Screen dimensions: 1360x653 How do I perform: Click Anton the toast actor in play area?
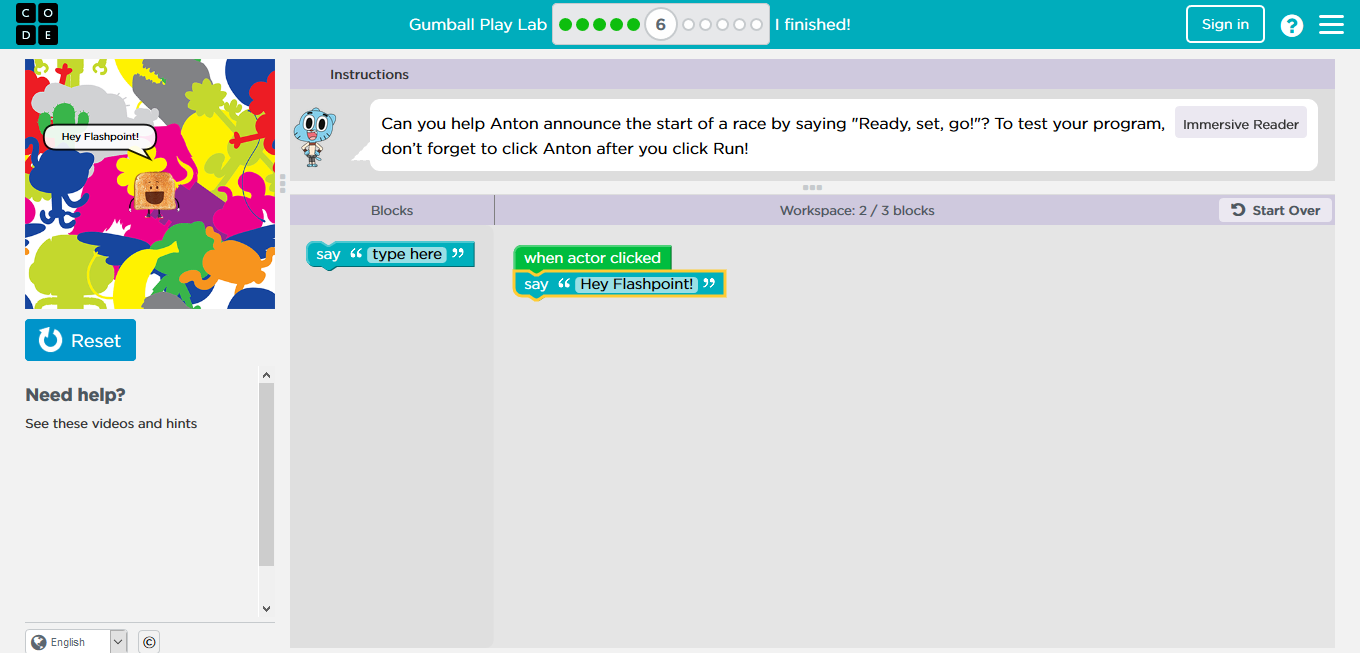153,194
